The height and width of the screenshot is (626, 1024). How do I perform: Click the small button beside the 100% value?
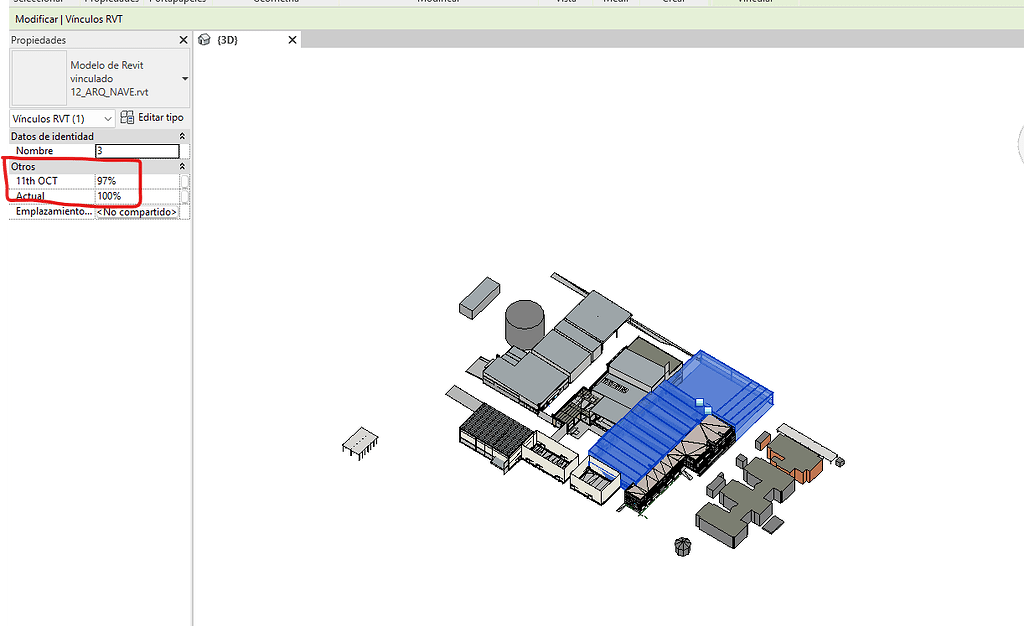click(185, 196)
